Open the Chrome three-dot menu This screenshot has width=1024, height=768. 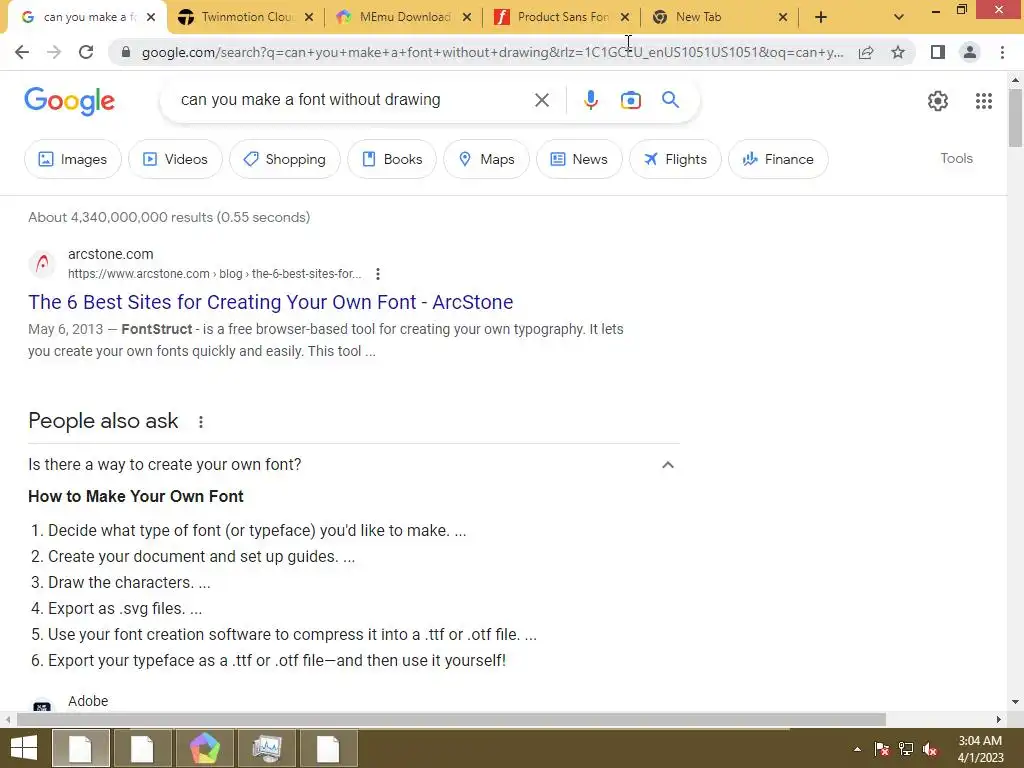click(1002, 52)
